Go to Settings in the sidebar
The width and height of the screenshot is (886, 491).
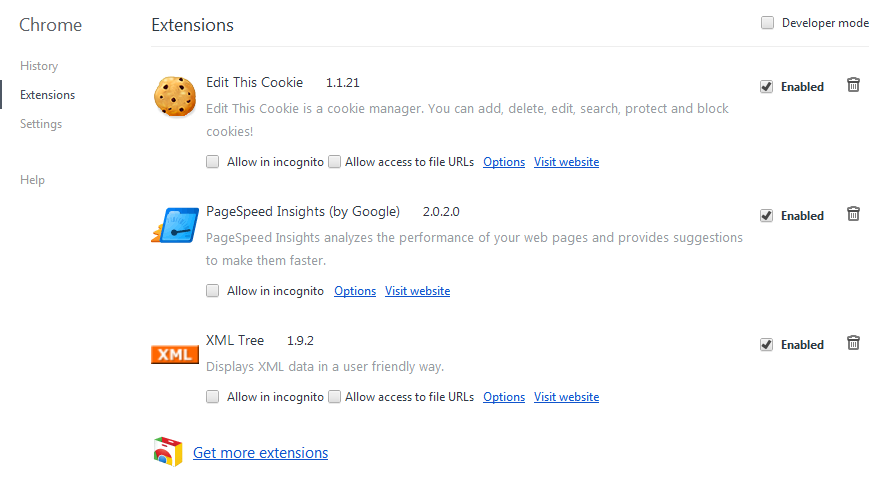41,124
